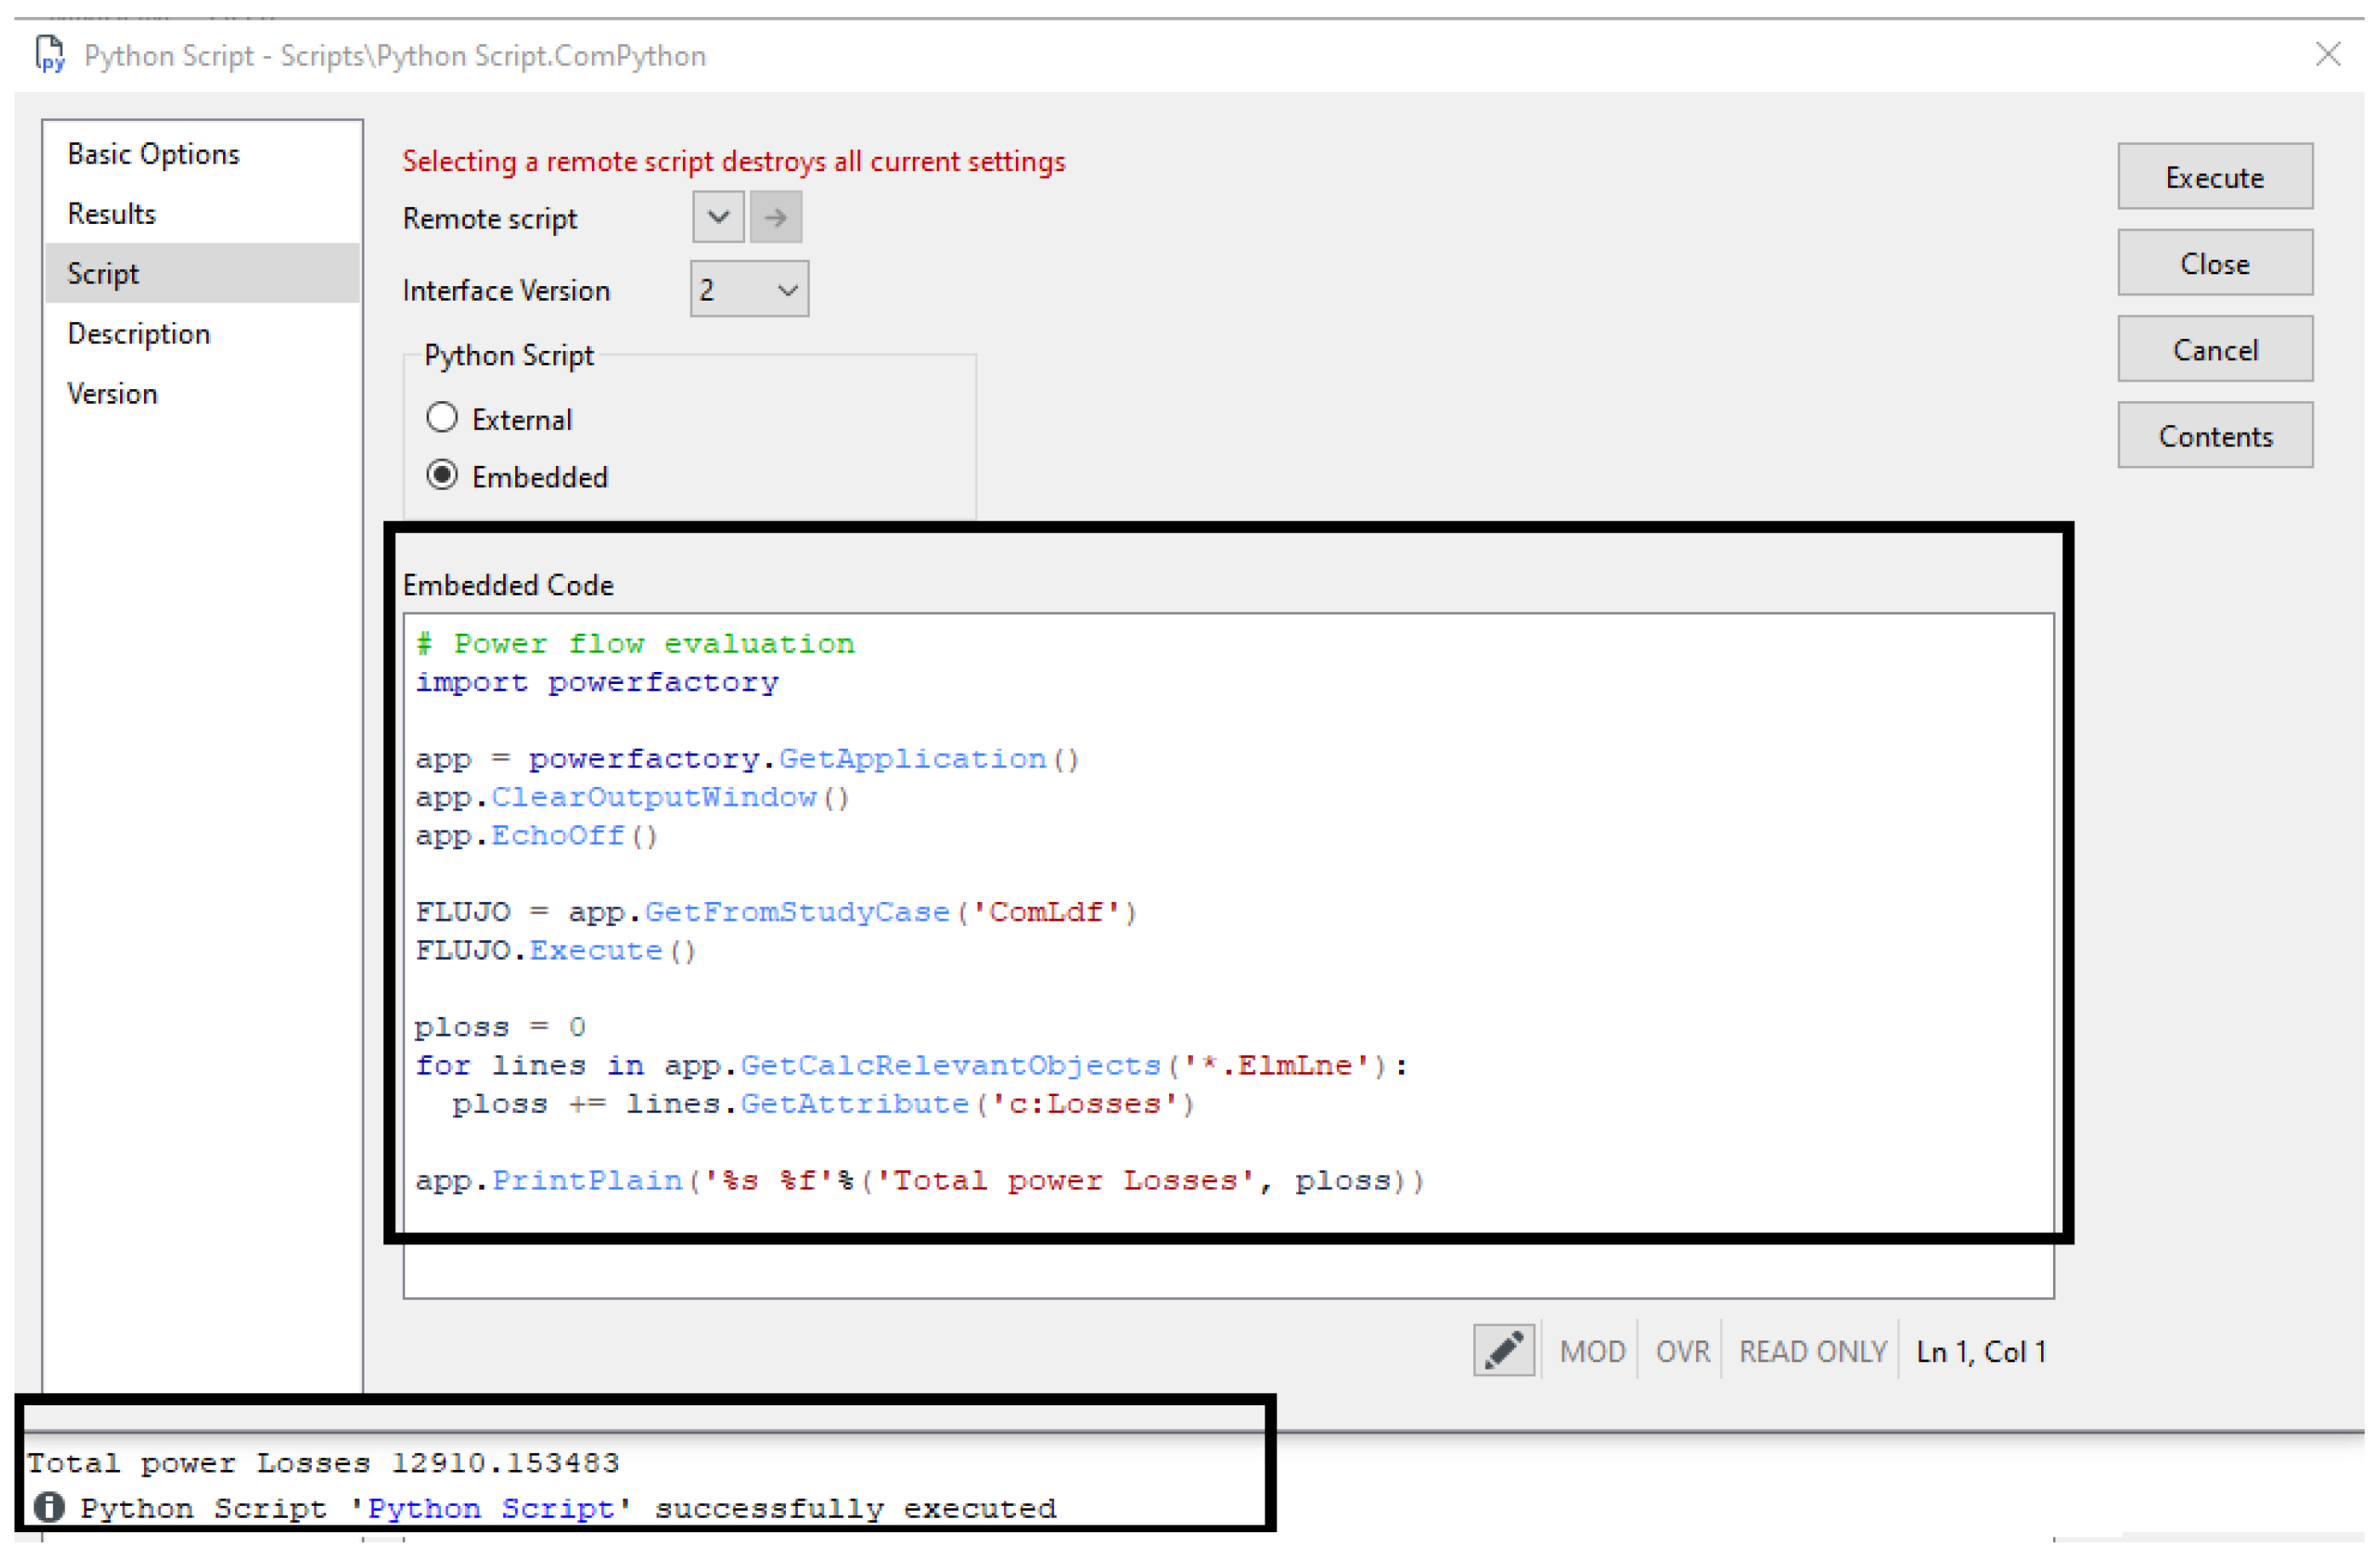Viewport: 2380px width, 1562px height.
Task: Switch to the Results page
Action: coord(112,214)
